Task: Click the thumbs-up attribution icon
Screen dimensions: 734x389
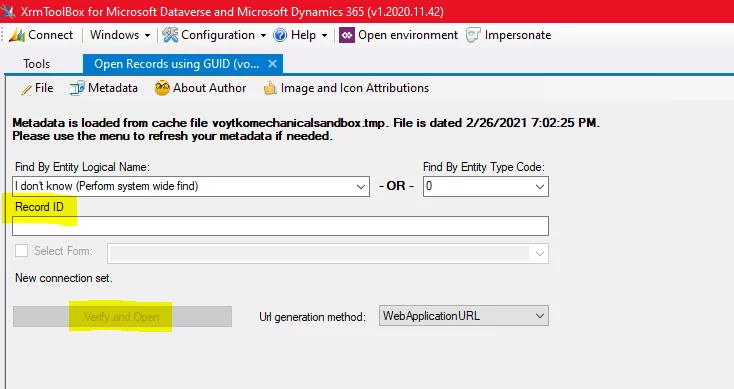Action: (270, 88)
